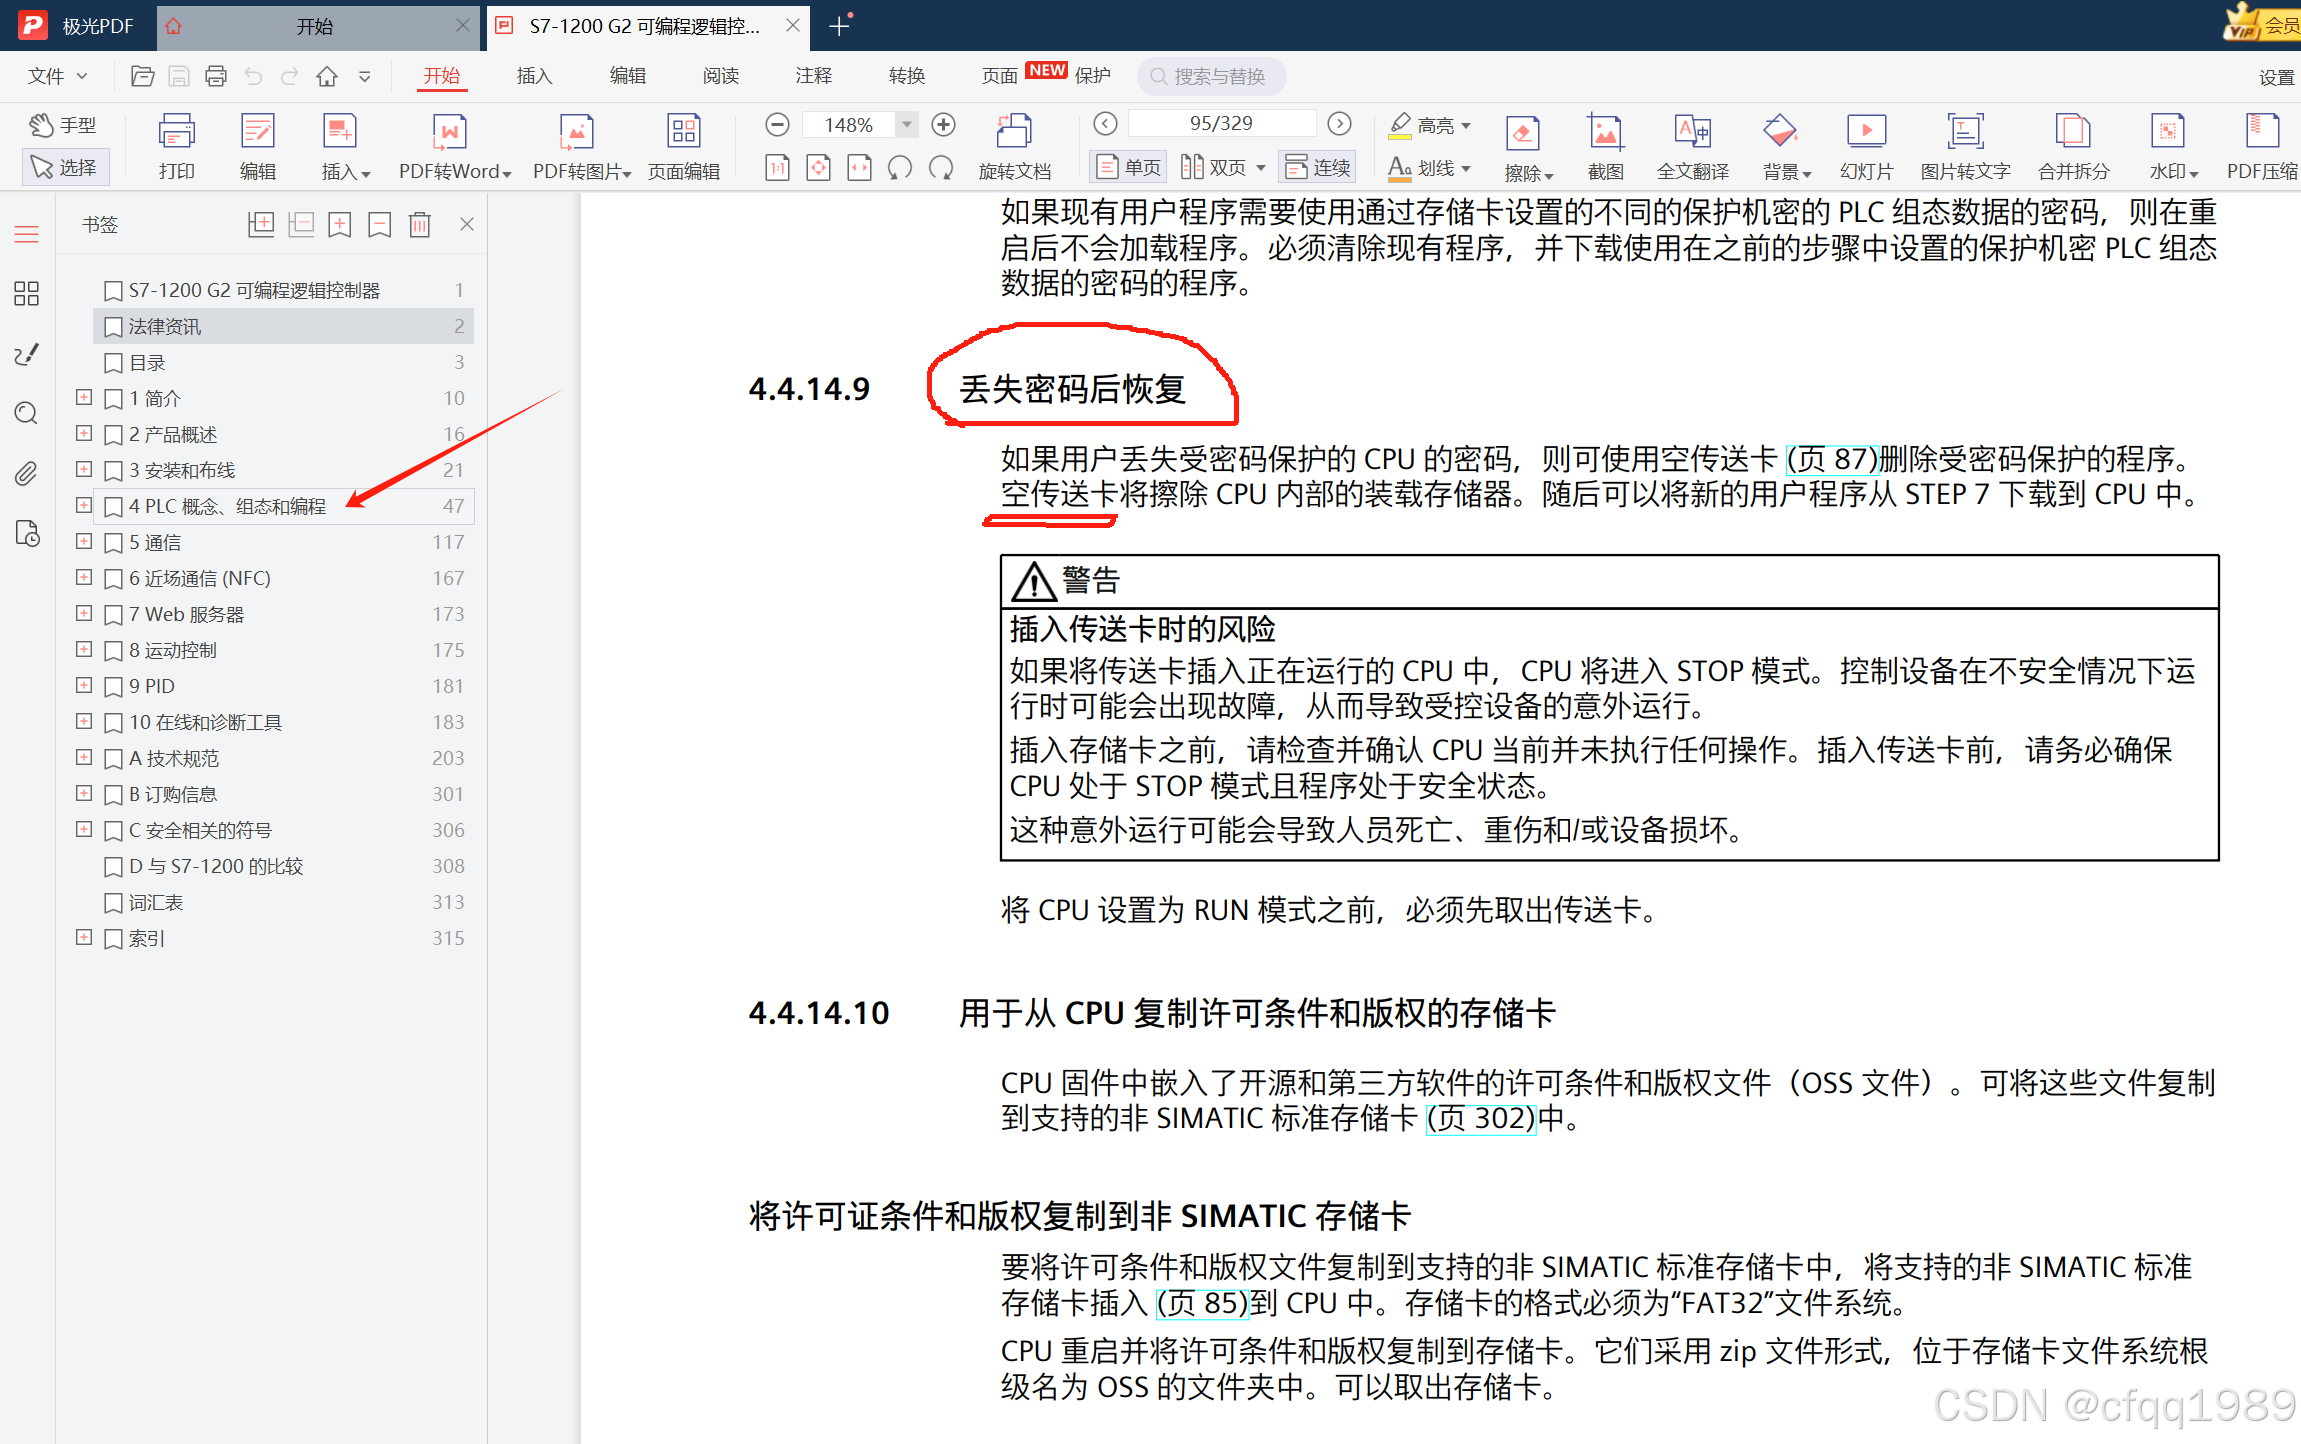The width and height of the screenshot is (2301, 1444).
Task: Open the zoom percentage dropdown
Action: pyautogui.click(x=906, y=125)
